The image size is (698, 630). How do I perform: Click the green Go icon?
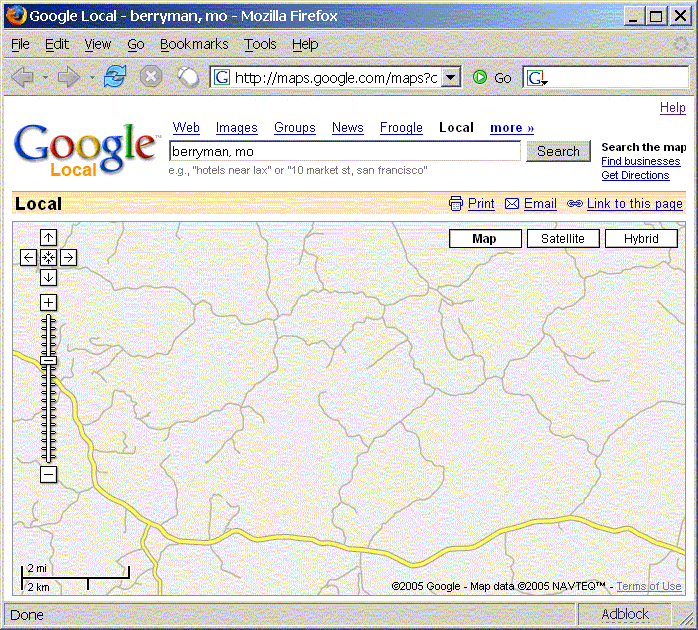coord(479,77)
